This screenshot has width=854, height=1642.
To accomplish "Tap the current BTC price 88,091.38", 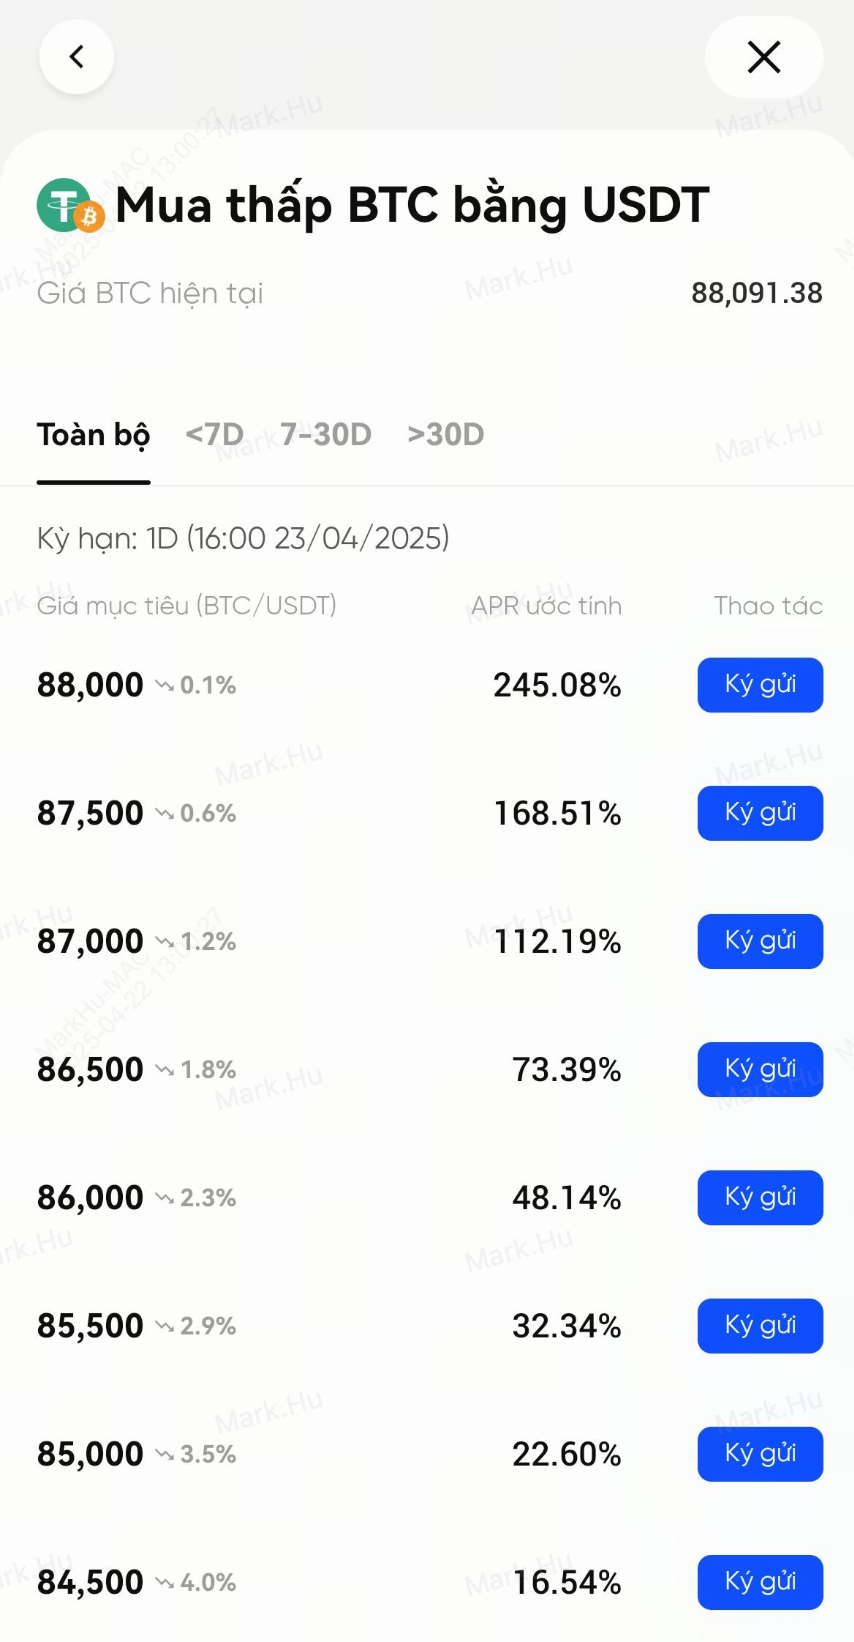I will [x=756, y=293].
